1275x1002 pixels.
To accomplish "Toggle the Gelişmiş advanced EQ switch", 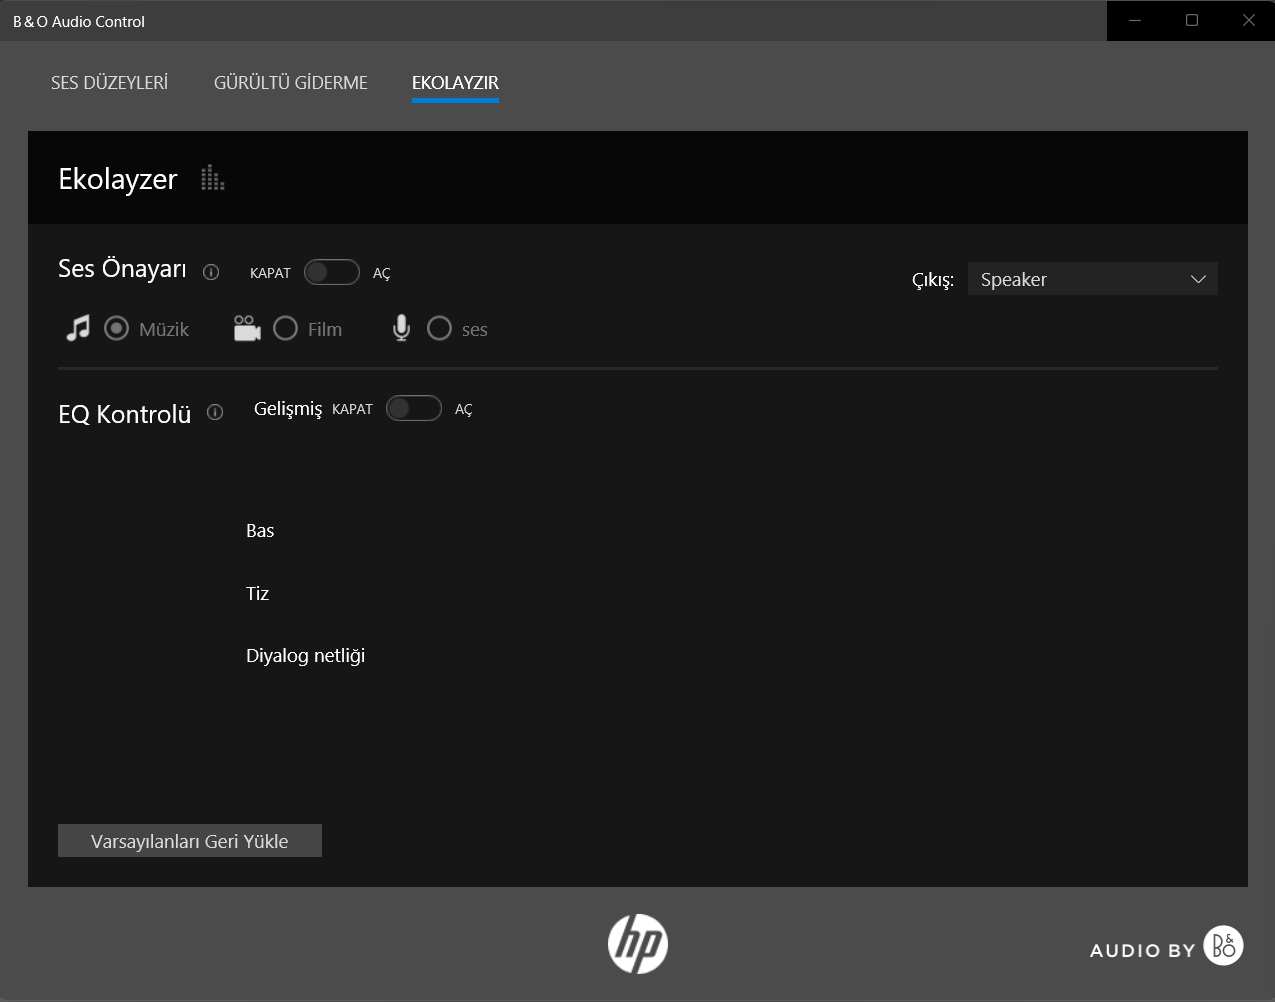I will (x=414, y=408).
